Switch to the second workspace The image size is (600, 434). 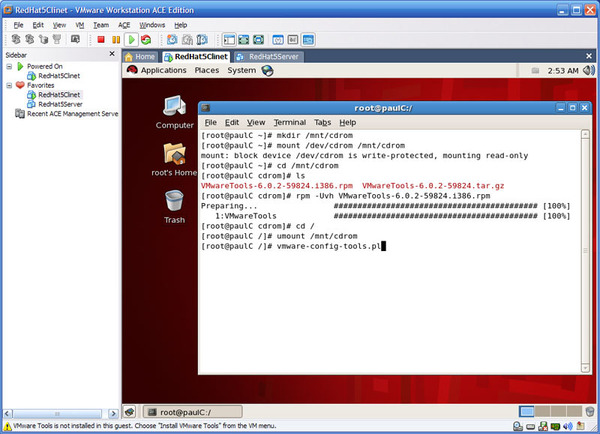[543, 412]
